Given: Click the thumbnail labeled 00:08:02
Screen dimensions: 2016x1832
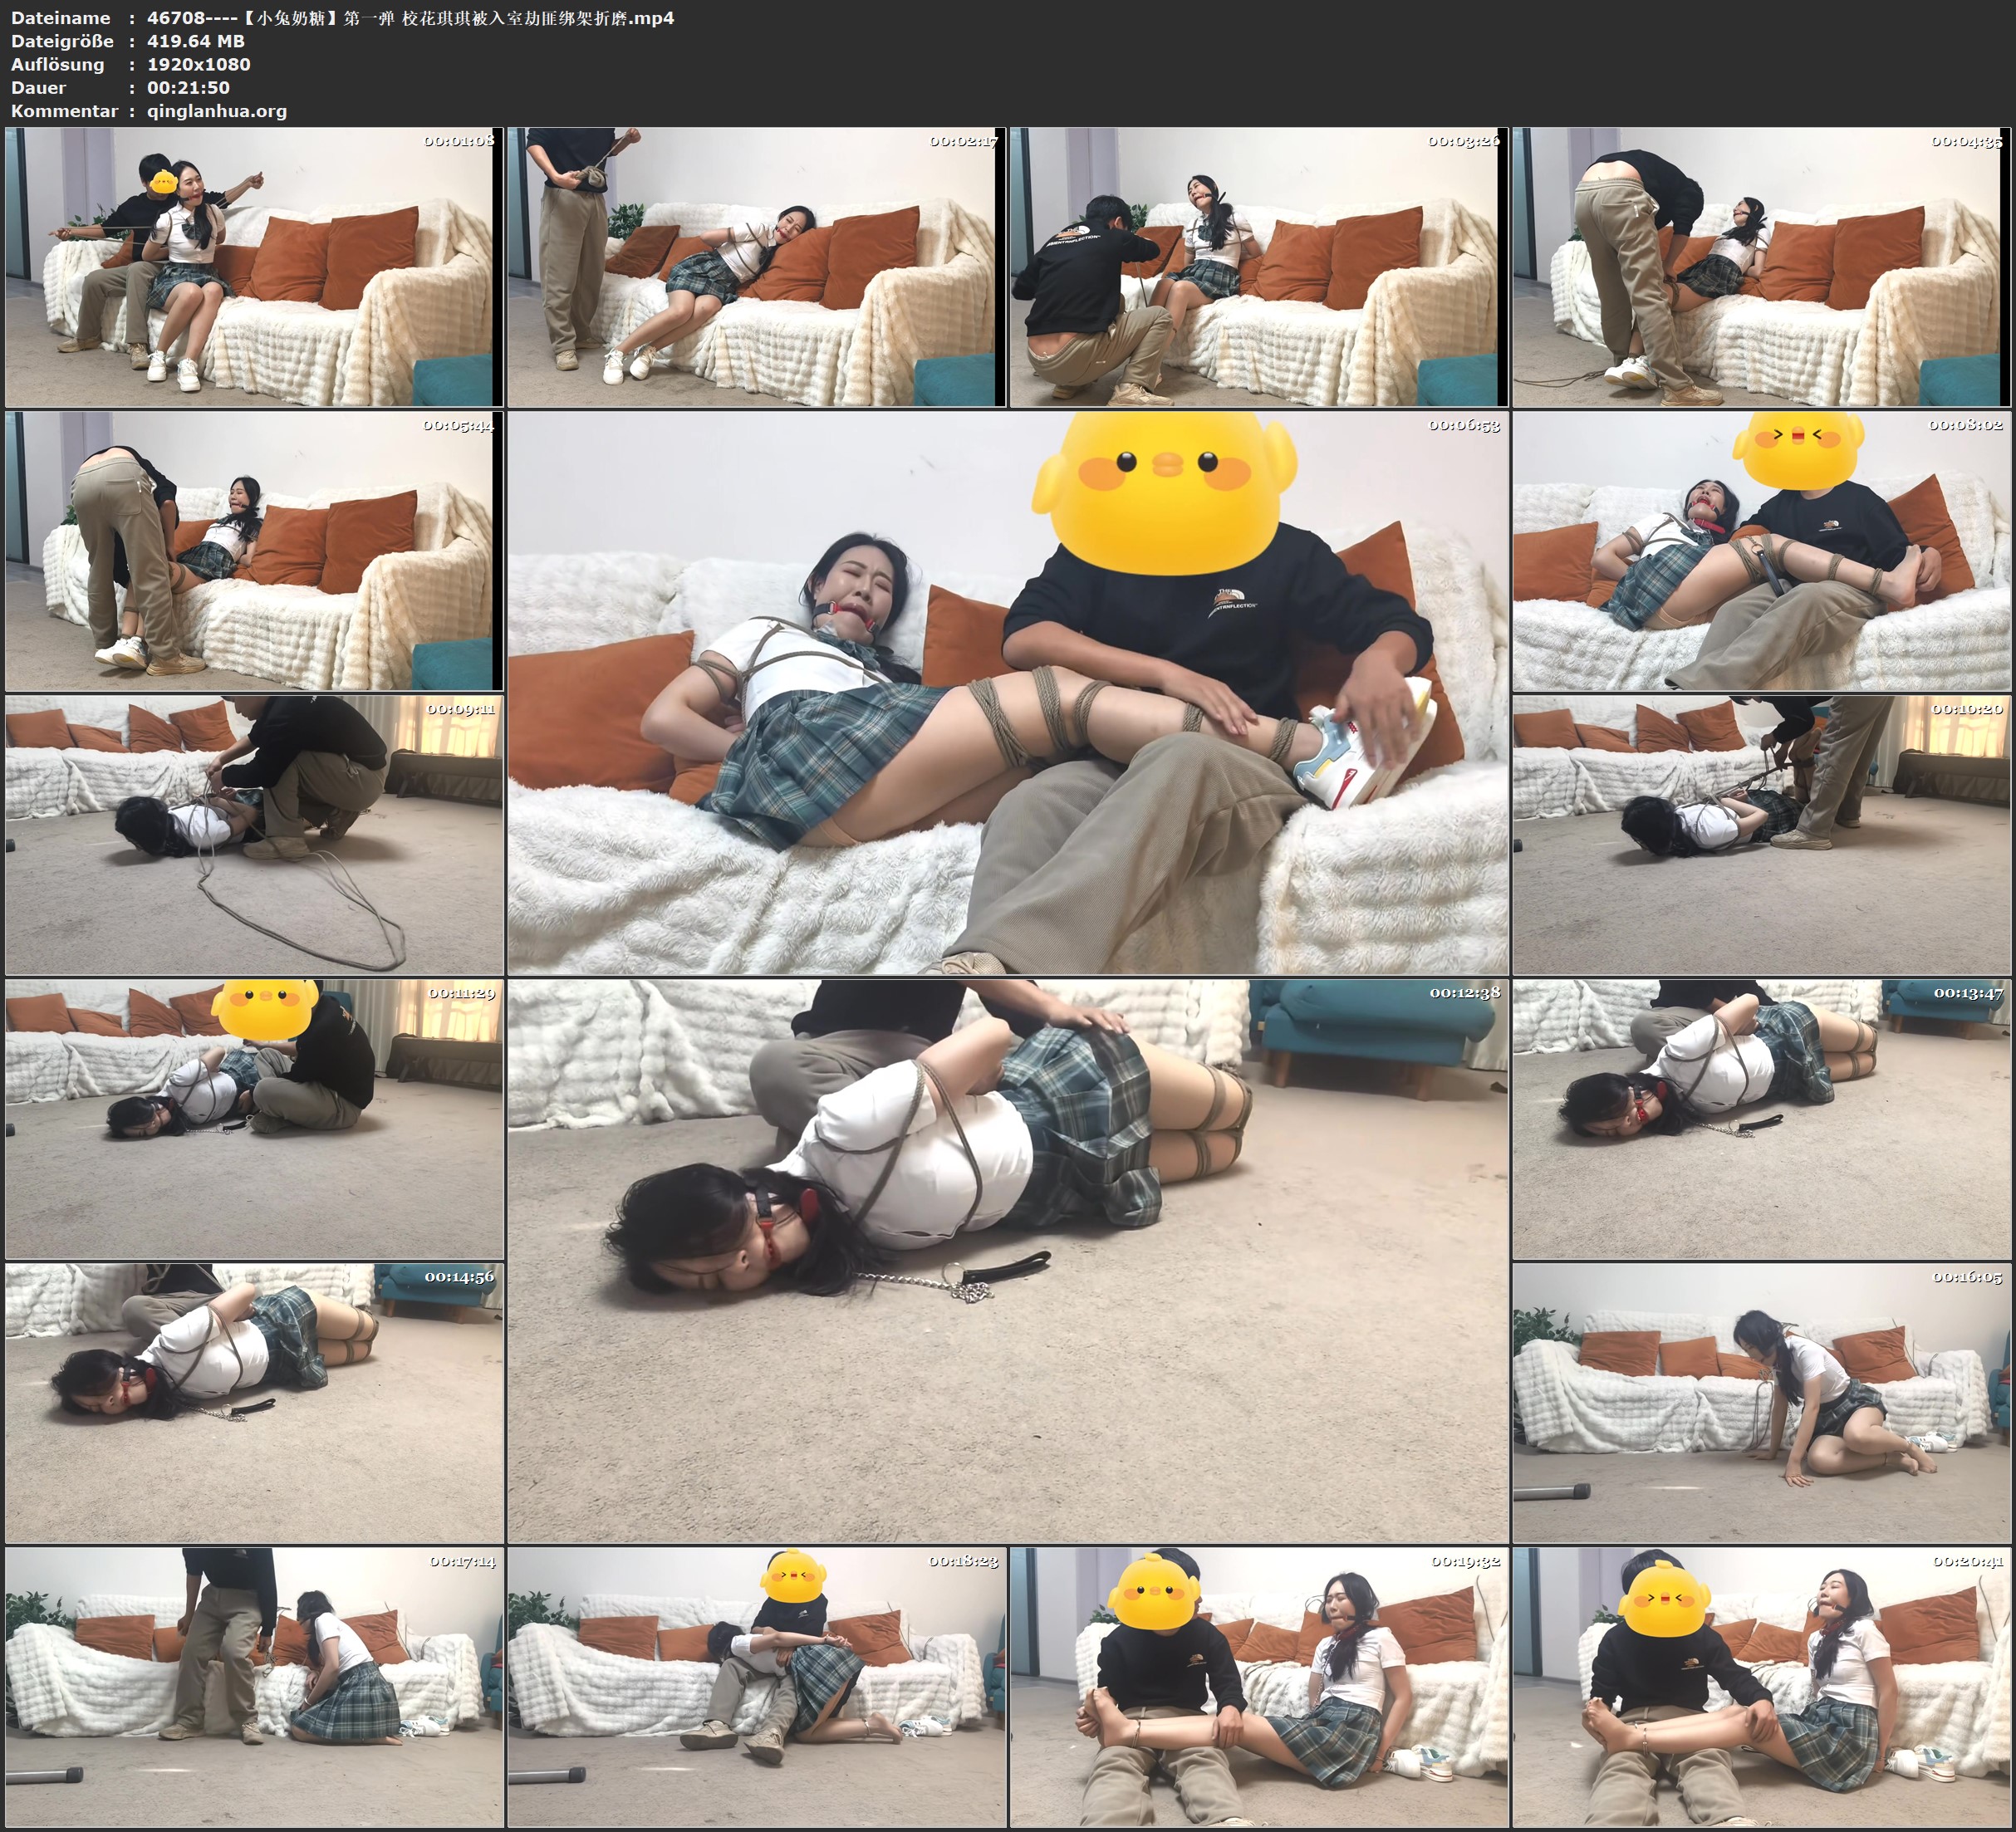Looking at the screenshot, I should click(1760, 551).
